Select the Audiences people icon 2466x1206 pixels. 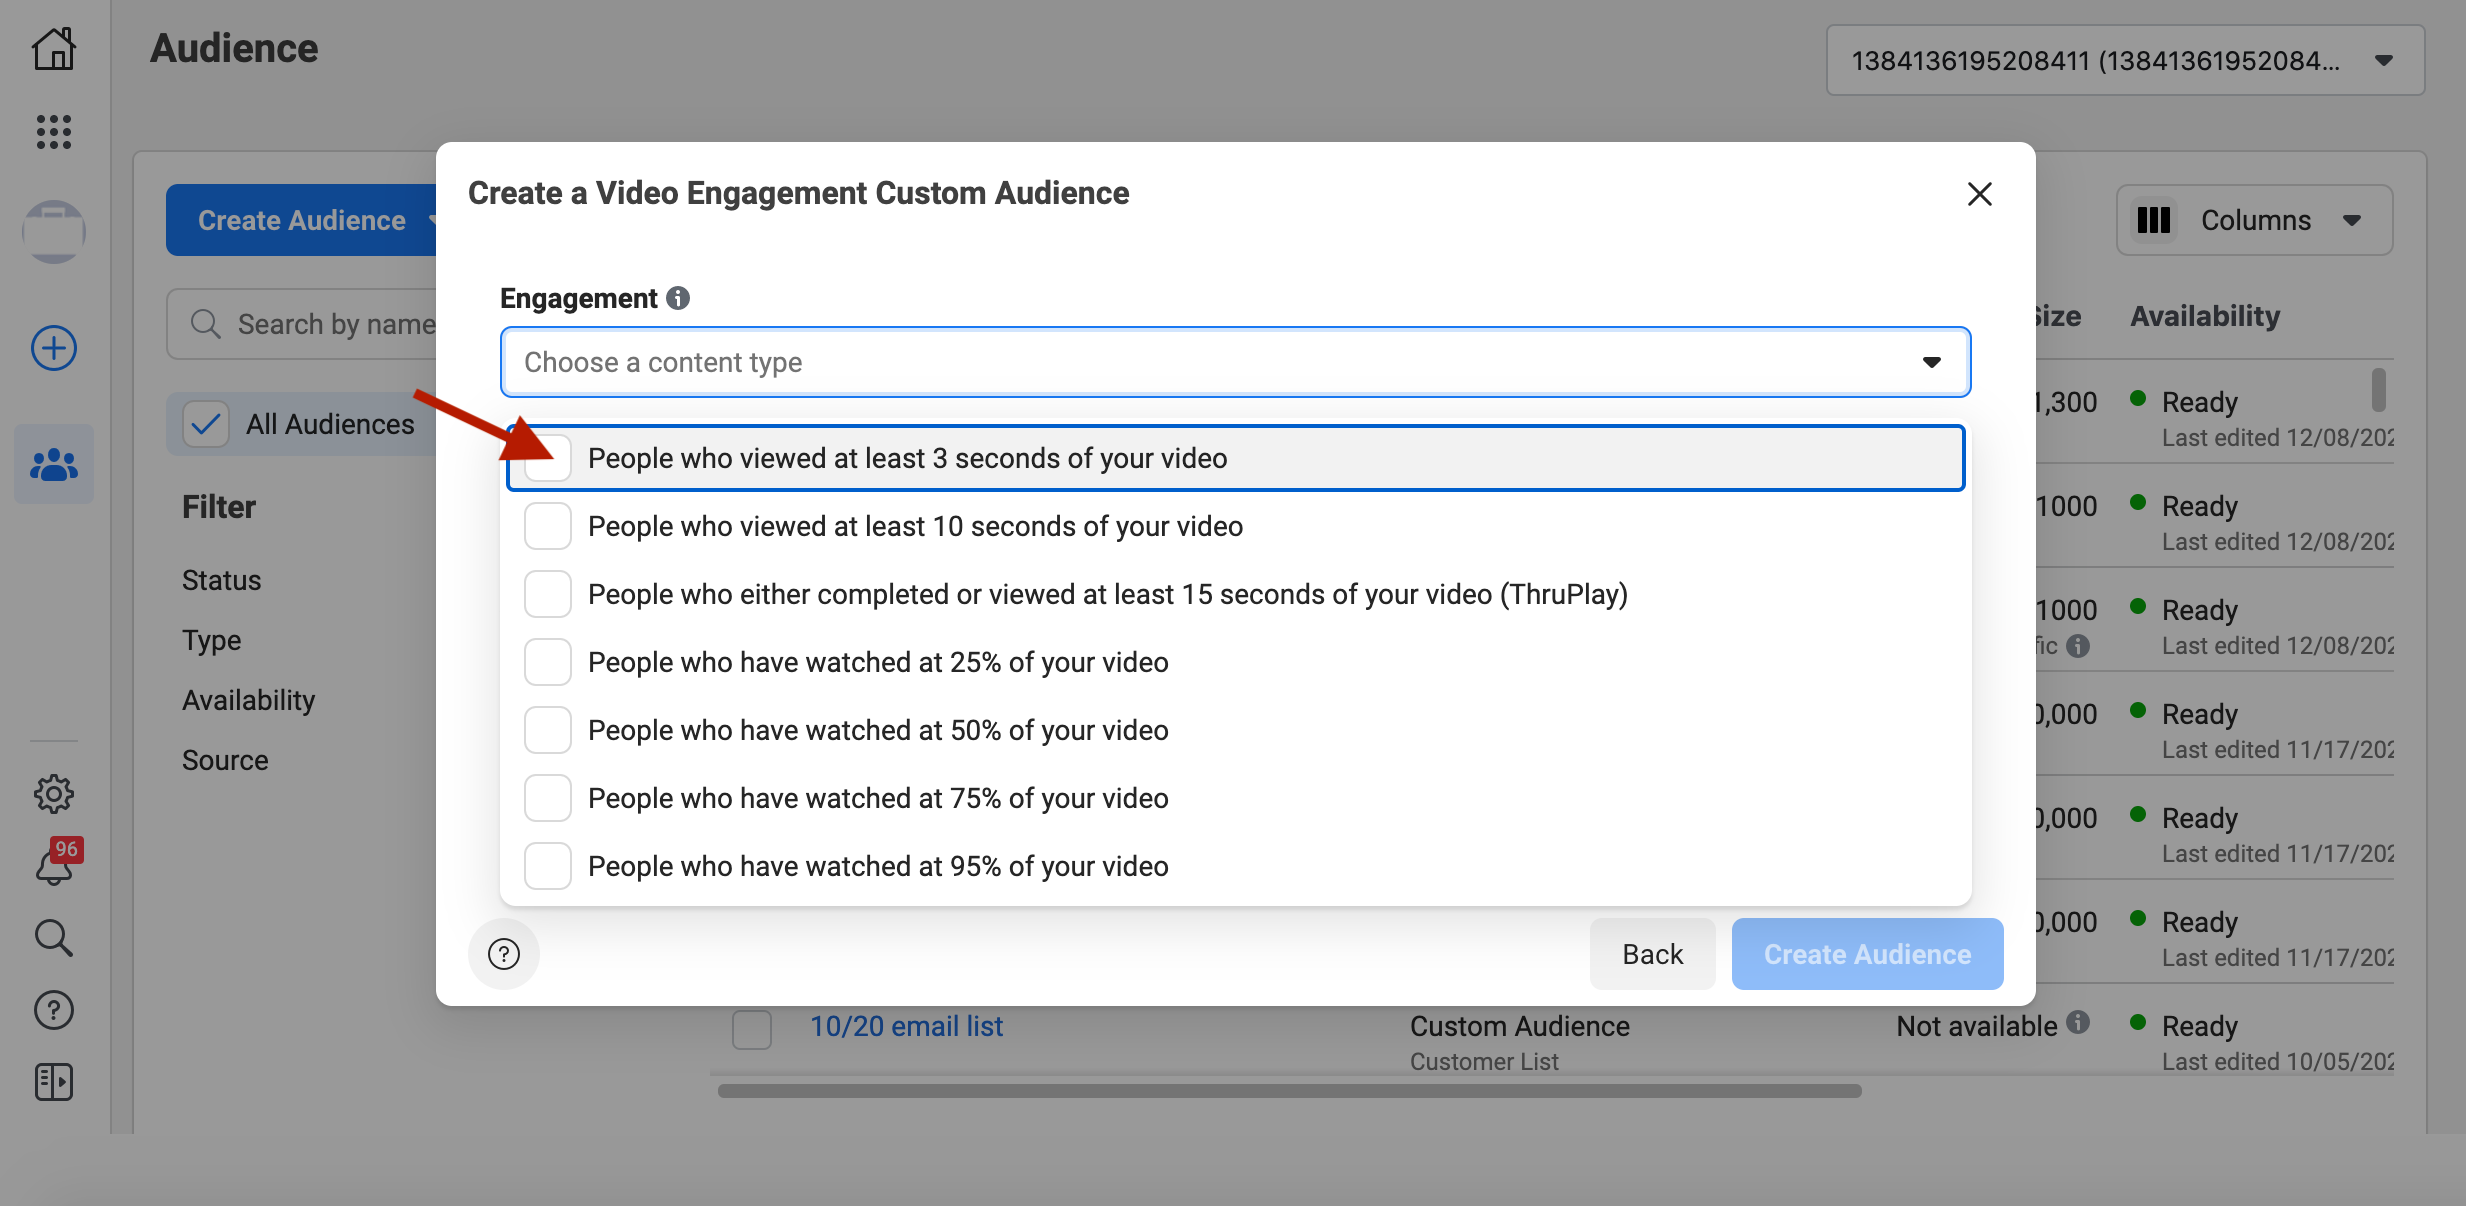tap(54, 464)
